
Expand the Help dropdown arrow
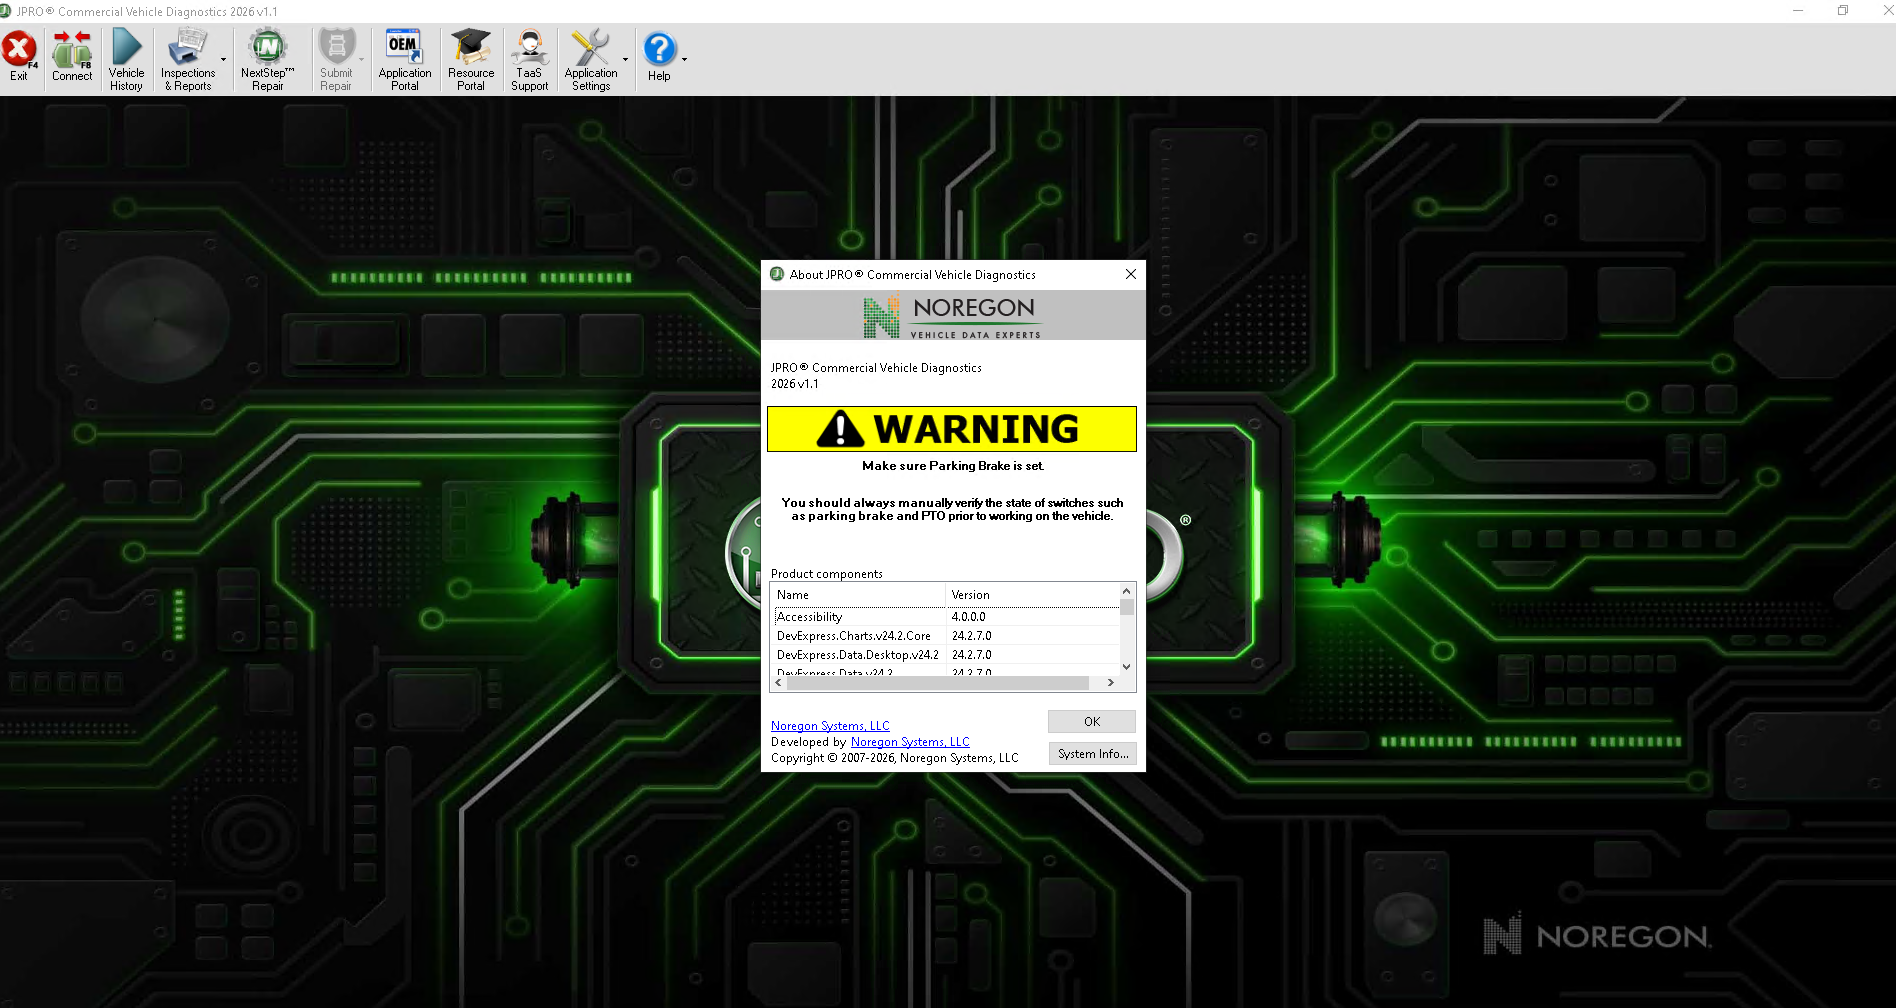coord(684,60)
